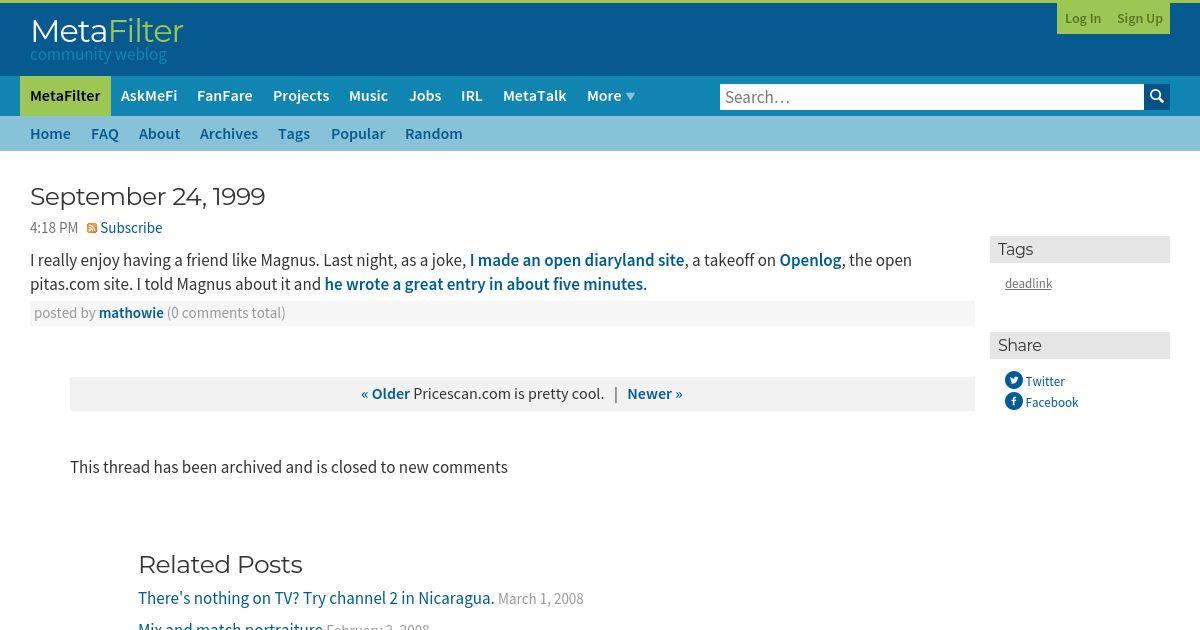Click the RSS feed icon beside Subscribe
The width and height of the screenshot is (1200, 630).
(92, 228)
